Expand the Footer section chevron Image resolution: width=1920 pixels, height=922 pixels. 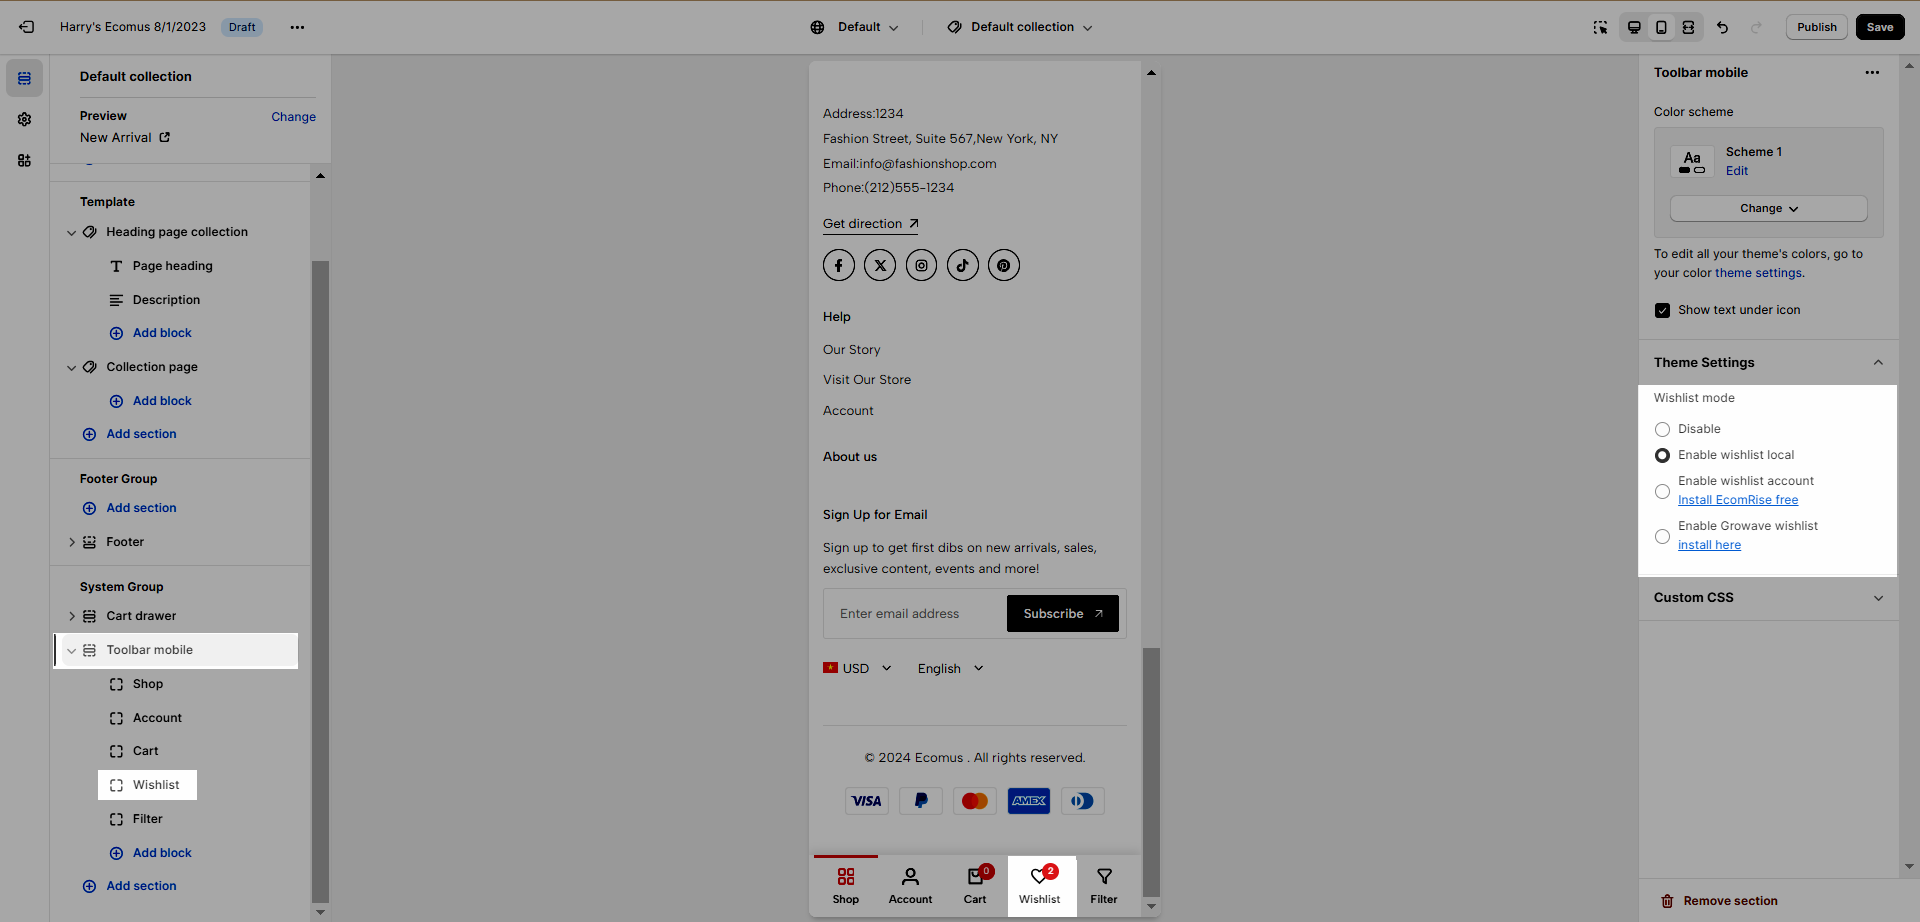[71, 542]
